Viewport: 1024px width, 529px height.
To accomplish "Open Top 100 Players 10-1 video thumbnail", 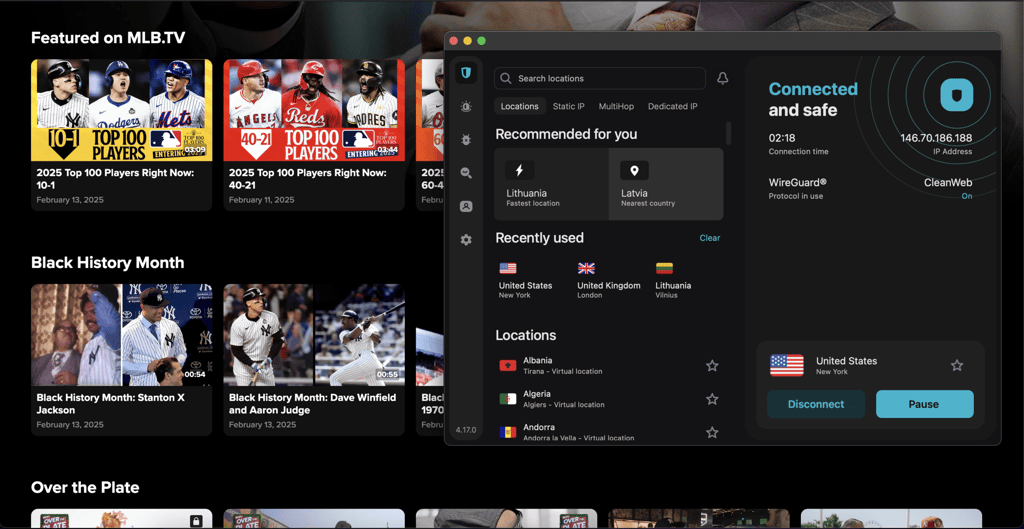I will (x=121, y=110).
